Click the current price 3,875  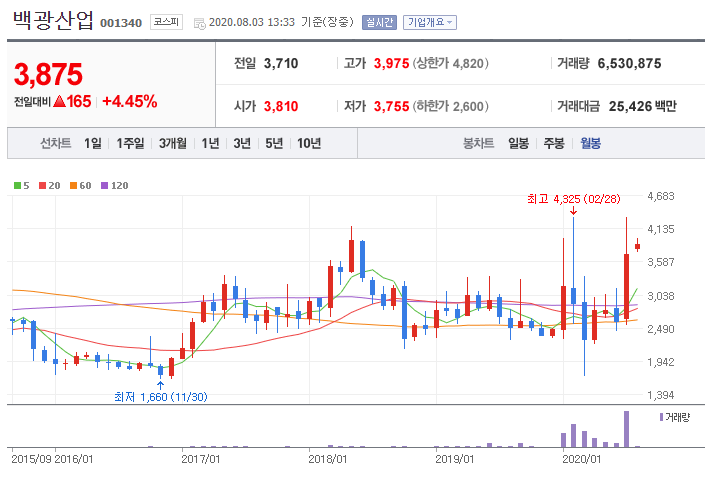pyautogui.click(x=48, y=74)
